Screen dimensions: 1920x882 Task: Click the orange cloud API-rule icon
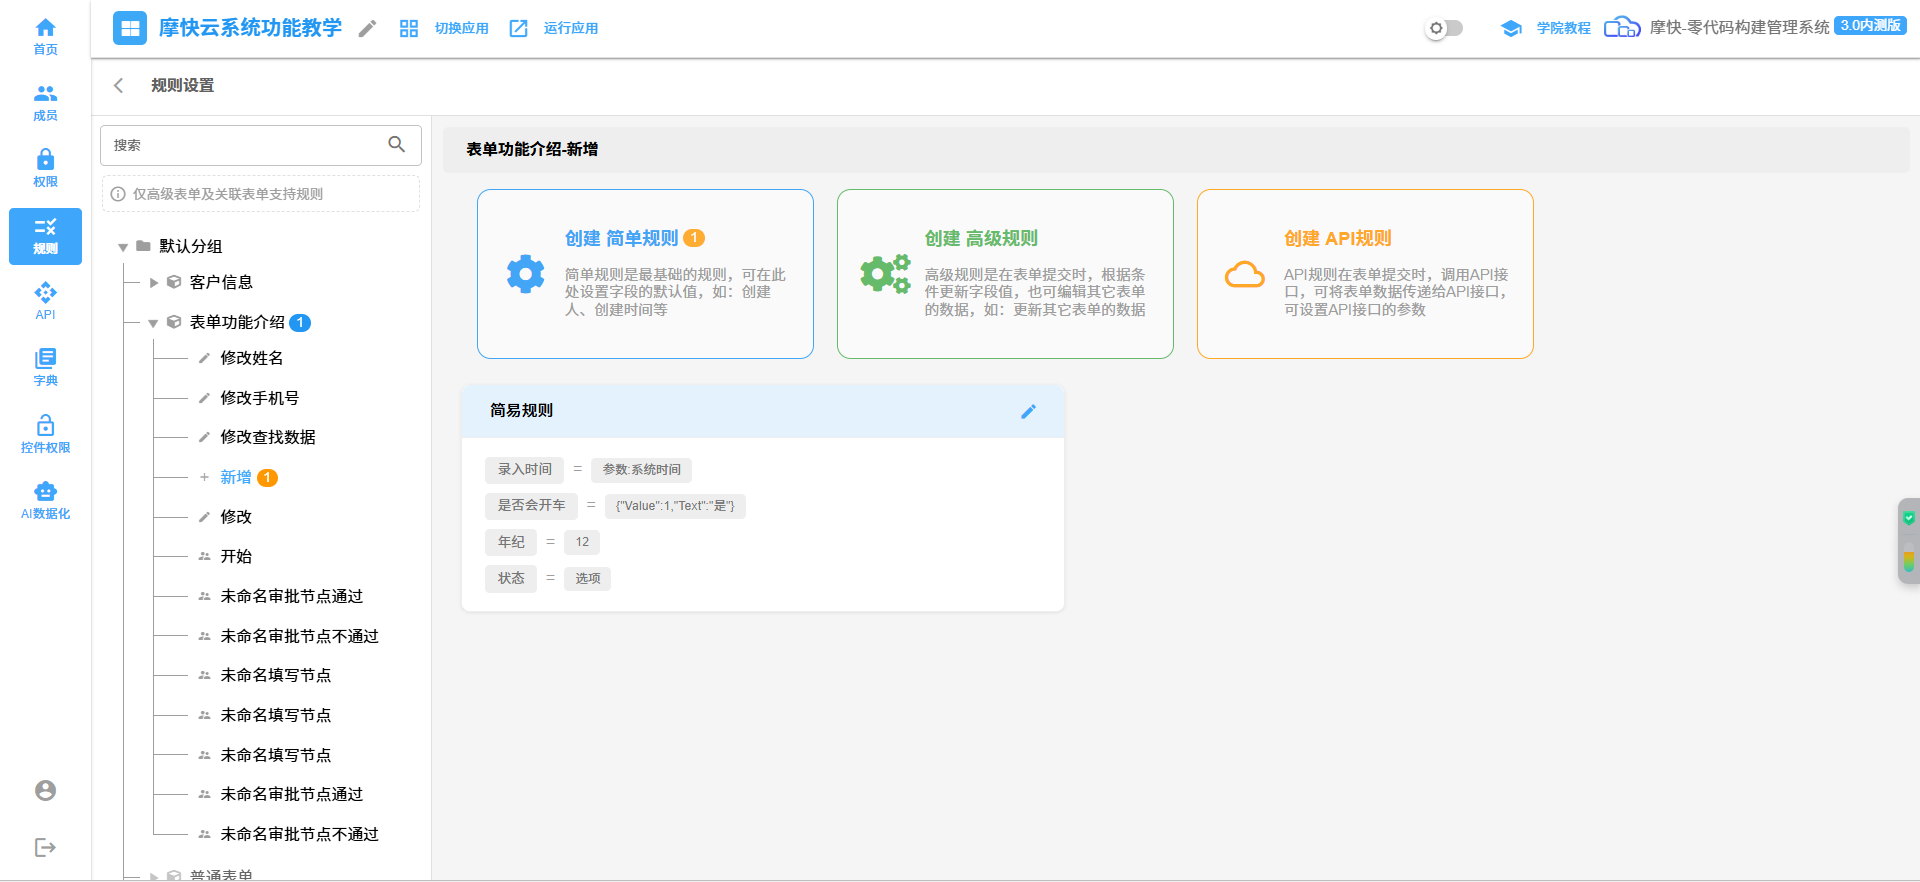click(1245, 274)
